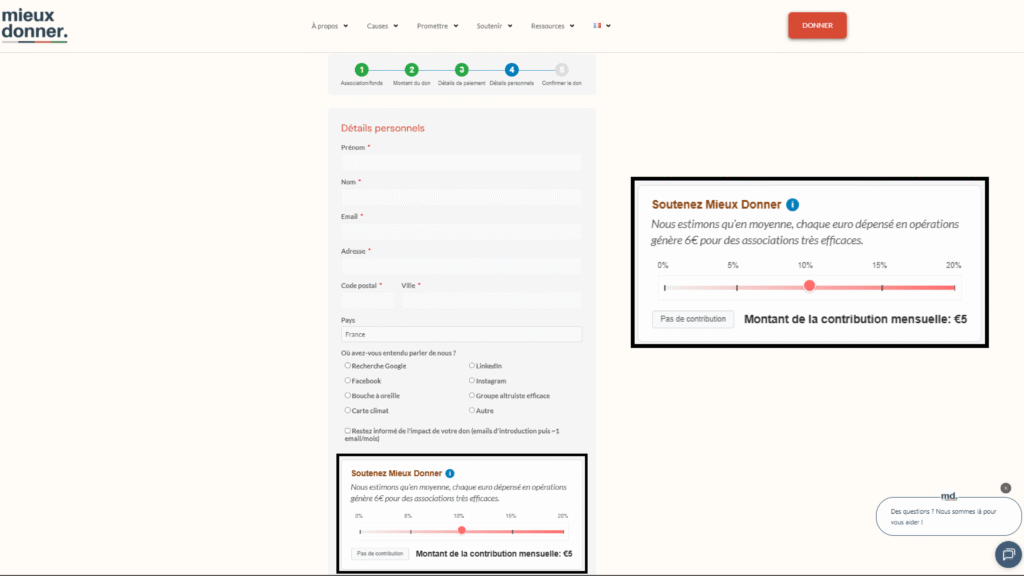Check the Restez informé newsletter checkbox
This screenshot has width=1024, height=576.
coord(347,431)
